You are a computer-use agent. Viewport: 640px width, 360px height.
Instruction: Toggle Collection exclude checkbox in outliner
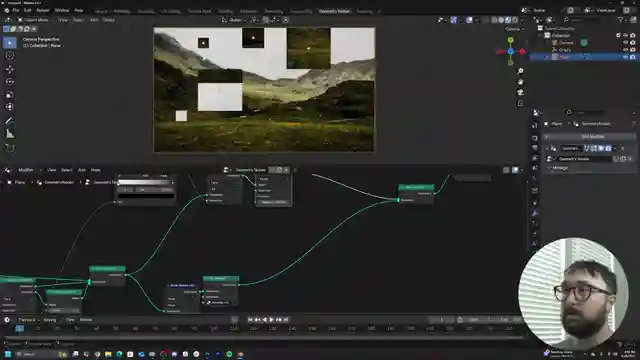point(618,36)
